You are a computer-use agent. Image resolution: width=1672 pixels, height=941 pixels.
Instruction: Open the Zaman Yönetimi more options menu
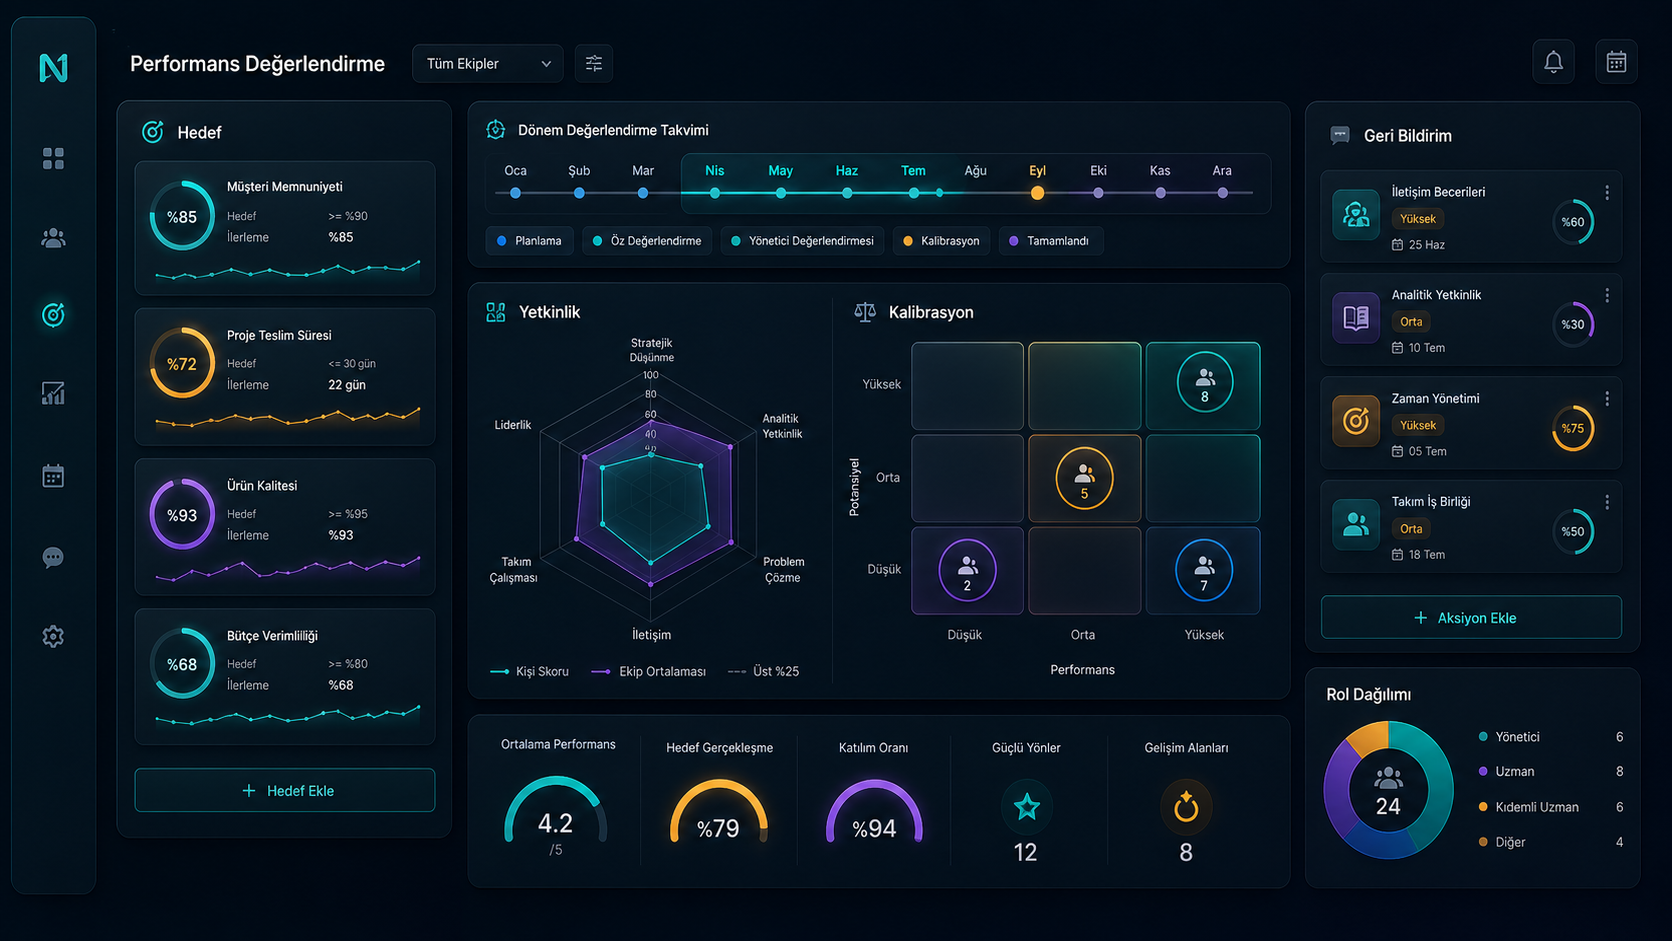click(x=1607, y=398)
